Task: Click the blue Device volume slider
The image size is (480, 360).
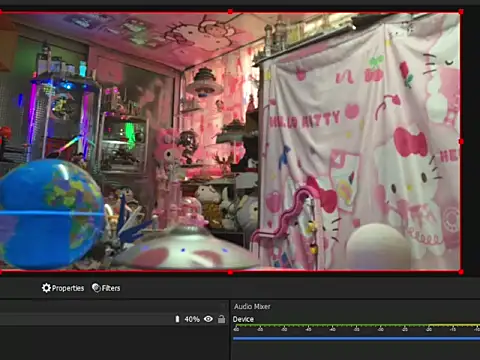Action: coord(356,338)
